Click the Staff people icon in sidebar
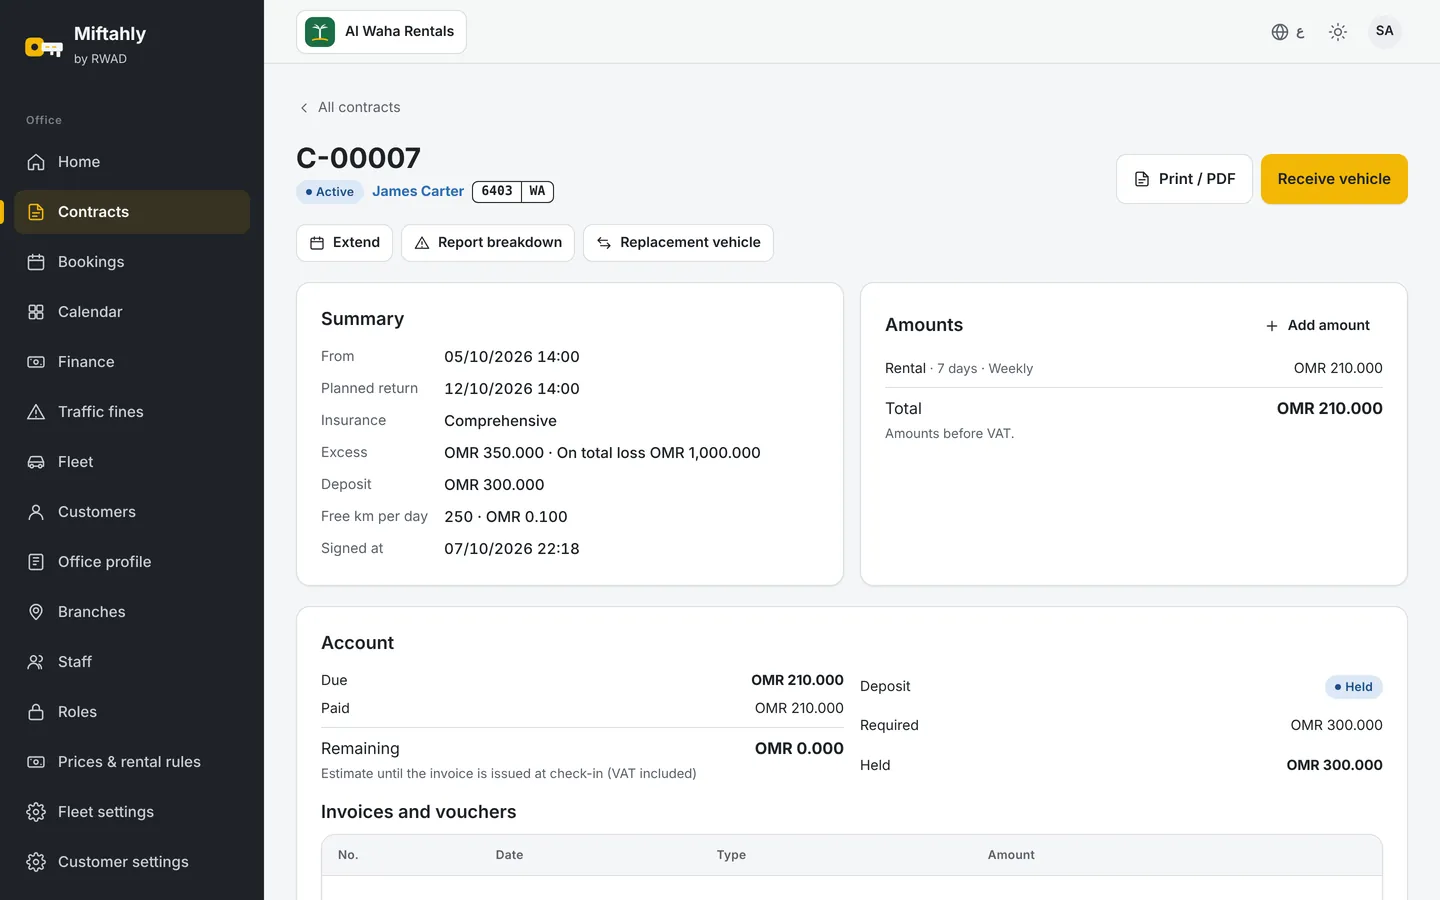1440x900 pixels. click(36, 662)
